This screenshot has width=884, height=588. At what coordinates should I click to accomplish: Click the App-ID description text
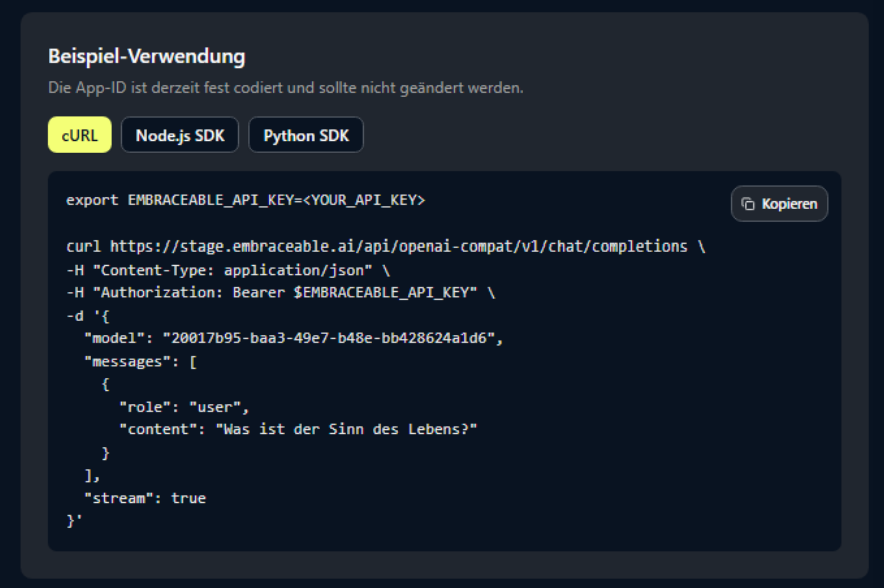tap(285, 88)
